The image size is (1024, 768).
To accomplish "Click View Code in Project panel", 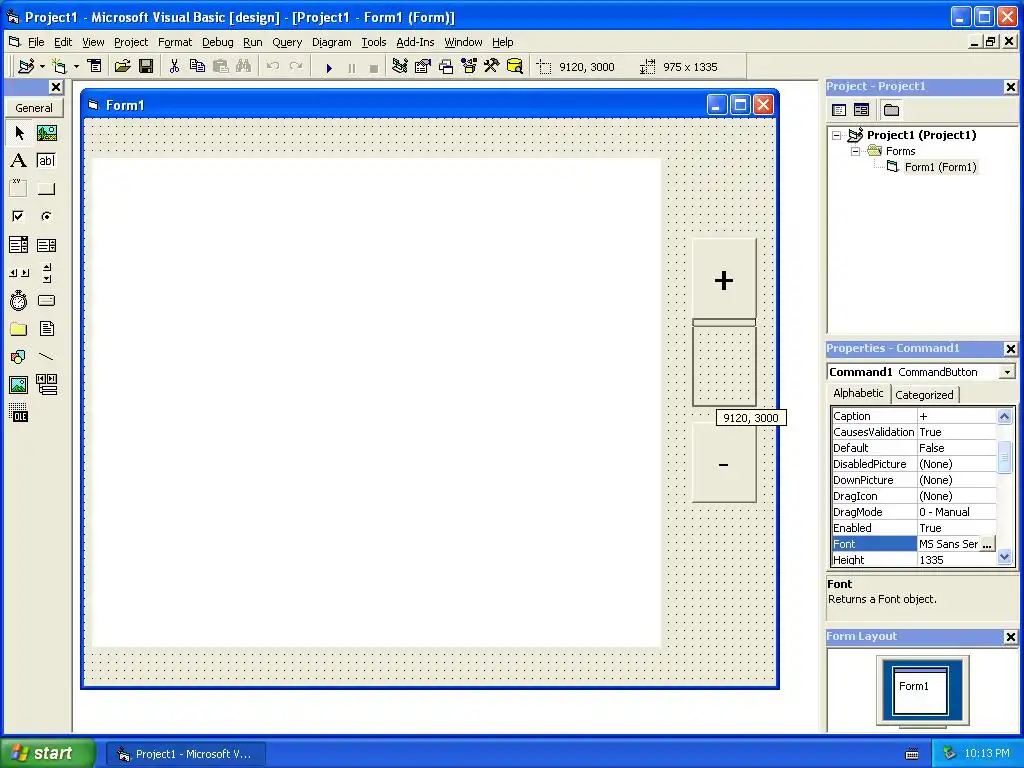I will [839, 110].
